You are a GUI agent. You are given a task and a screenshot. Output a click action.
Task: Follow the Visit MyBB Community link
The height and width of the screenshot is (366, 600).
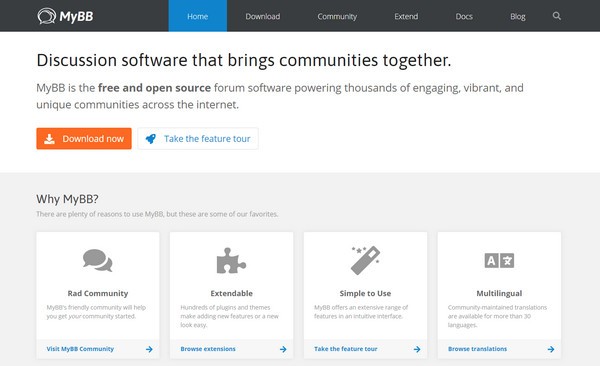point(80,349)
